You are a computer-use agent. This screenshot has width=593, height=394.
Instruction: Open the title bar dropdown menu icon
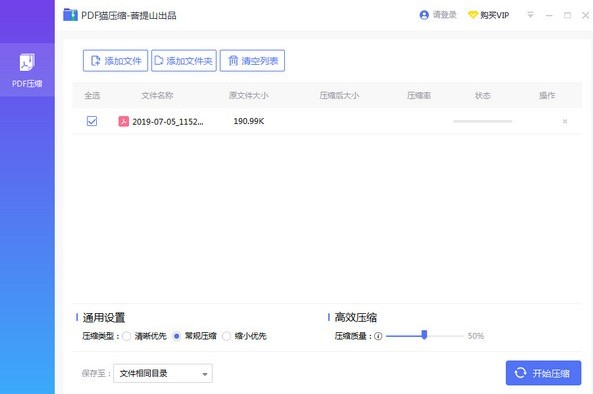coord(530,15)
